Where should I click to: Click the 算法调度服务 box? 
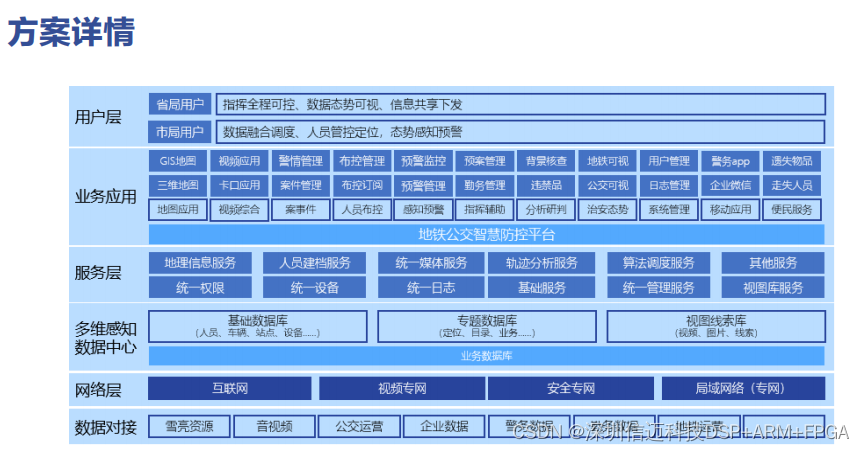coord(658,263)
